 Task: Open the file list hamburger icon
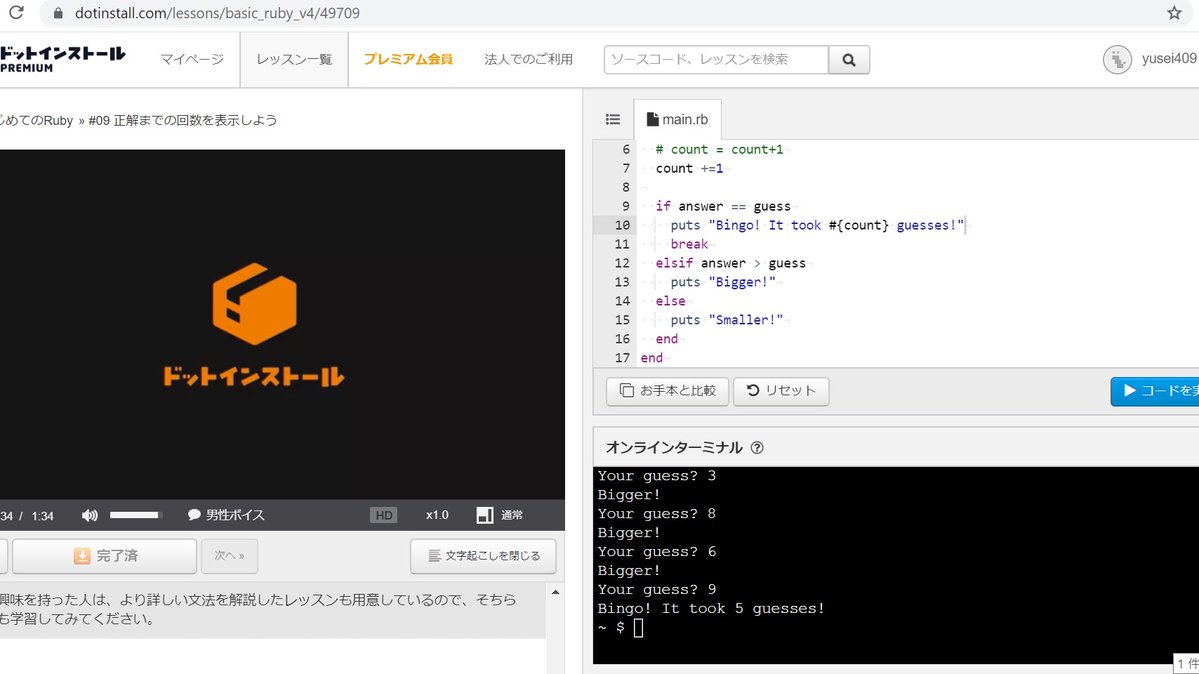tap(613, 119)
